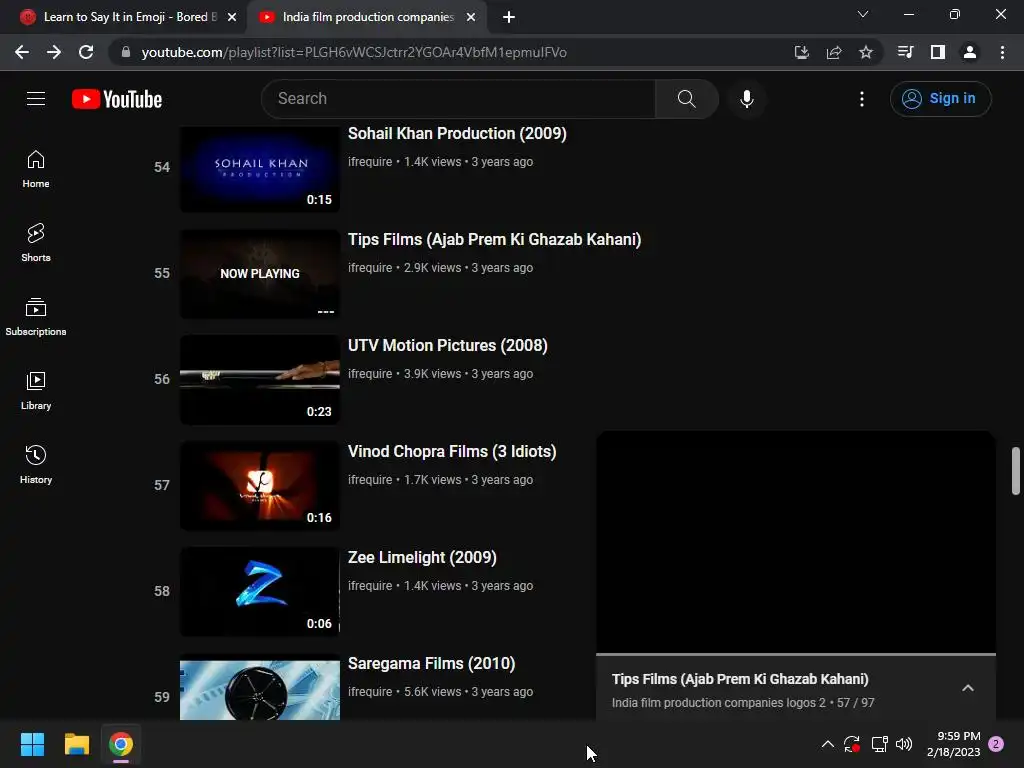The image size is (1024, 768).
Task: Open the Vinod Chopra Films (3 Idiots) title
Action: click(x=452, y=451)
